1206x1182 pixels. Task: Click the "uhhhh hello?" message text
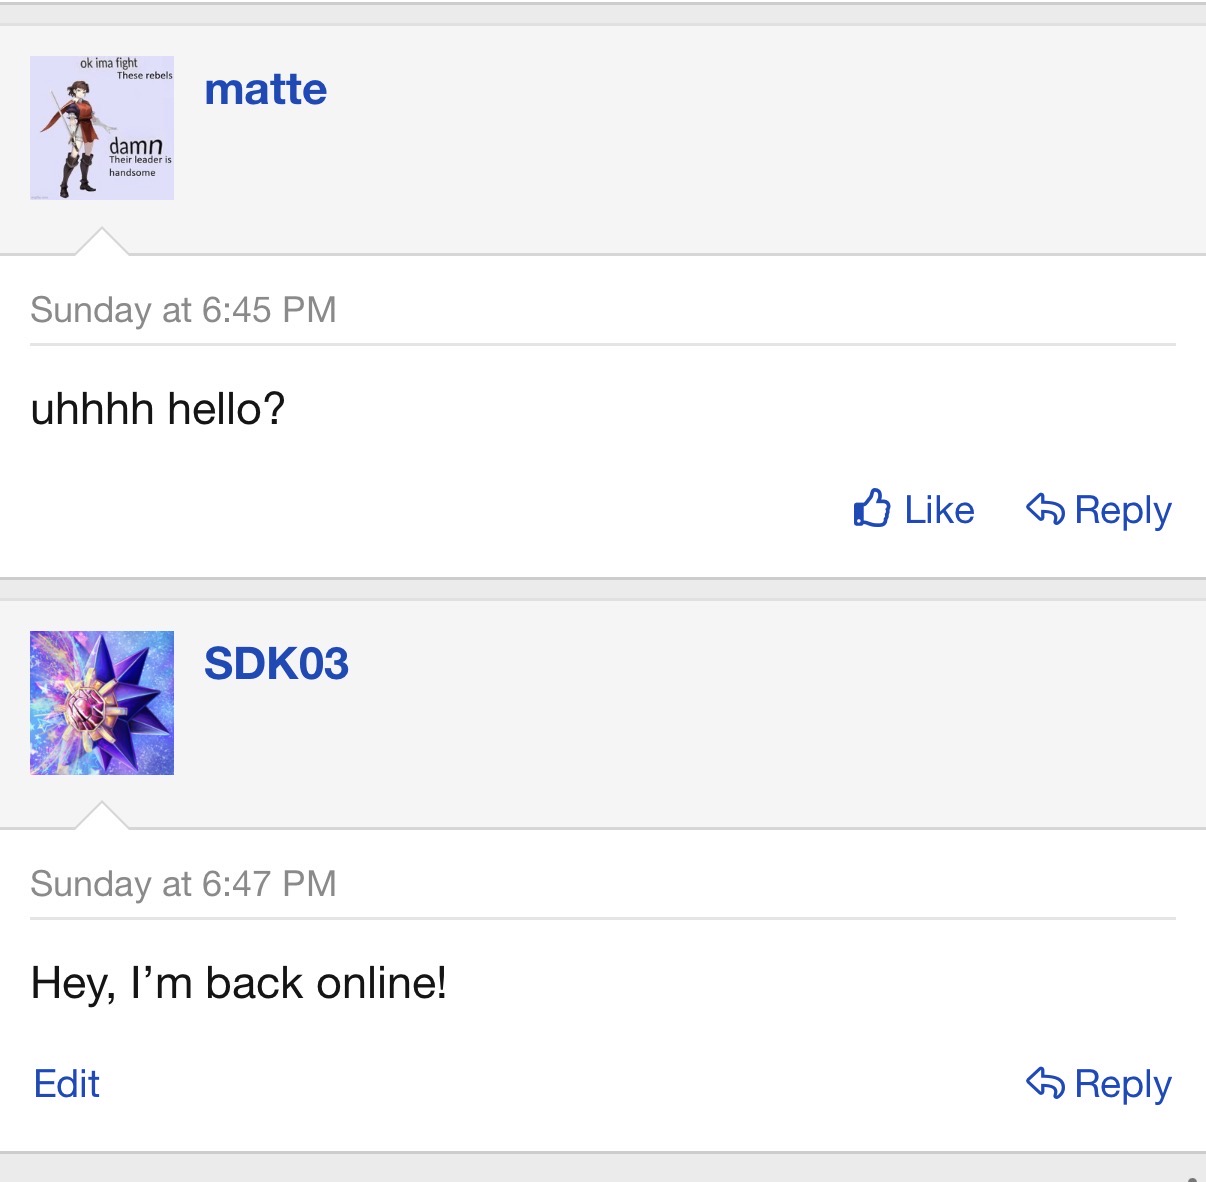158,410
